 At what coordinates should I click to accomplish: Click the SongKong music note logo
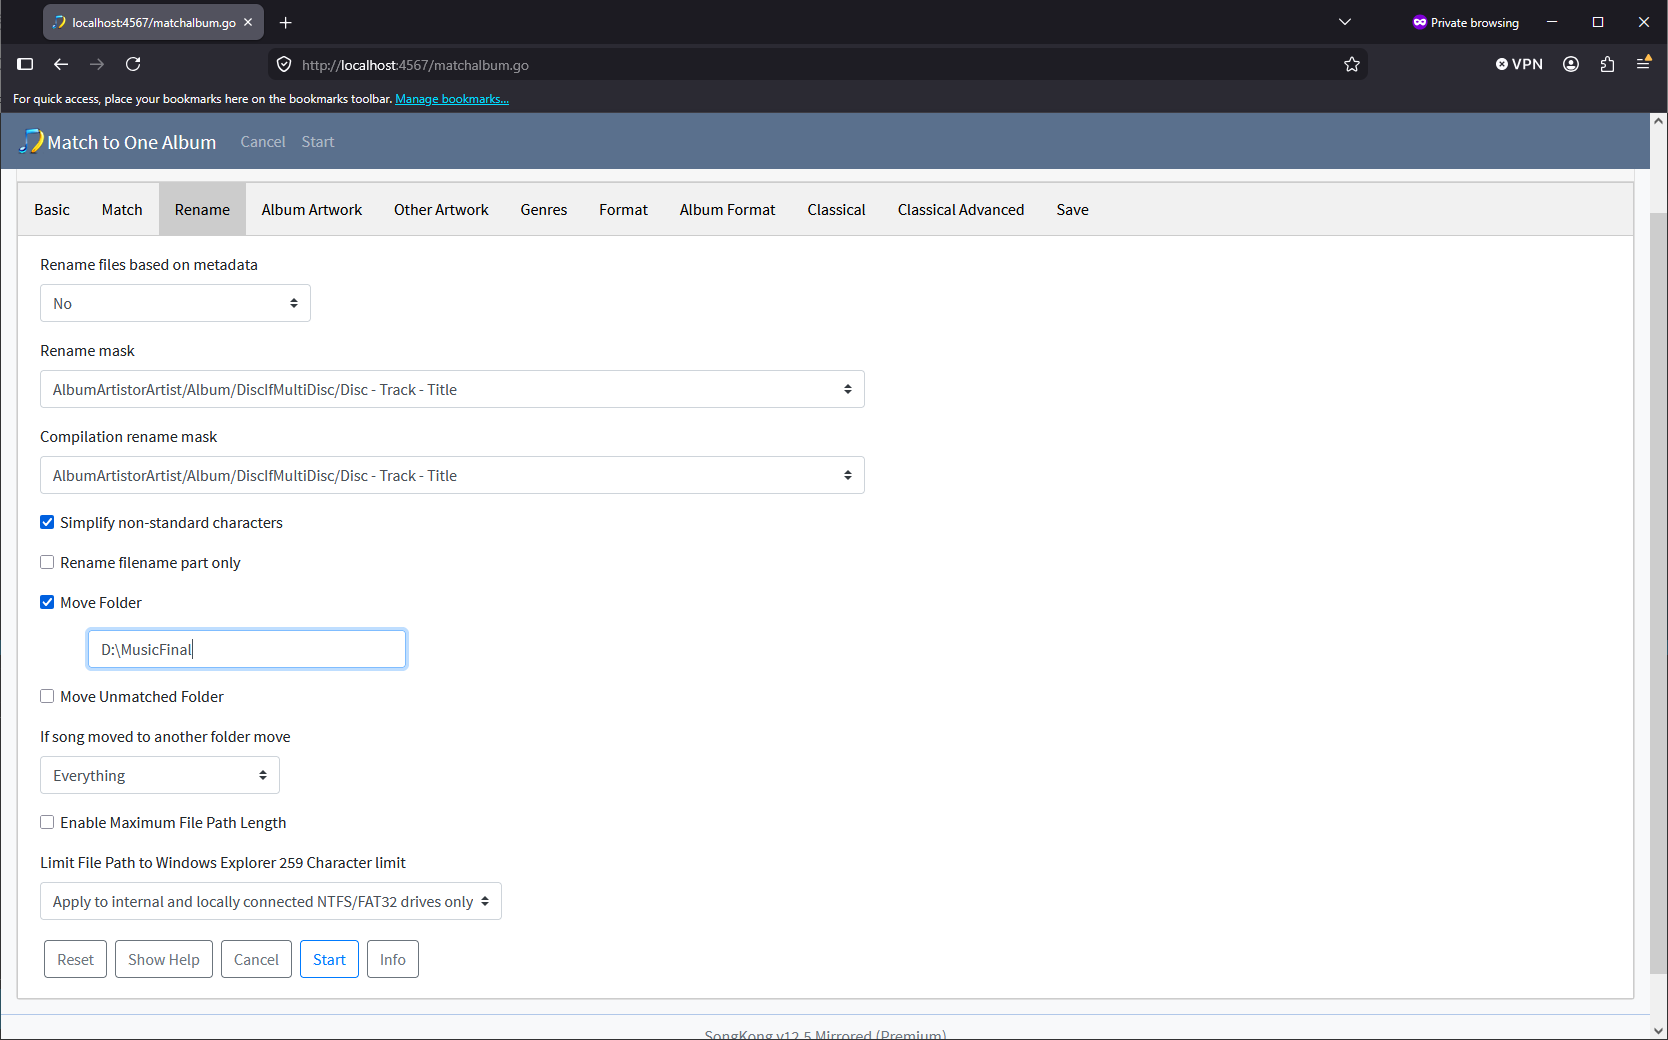pos(31,141)
